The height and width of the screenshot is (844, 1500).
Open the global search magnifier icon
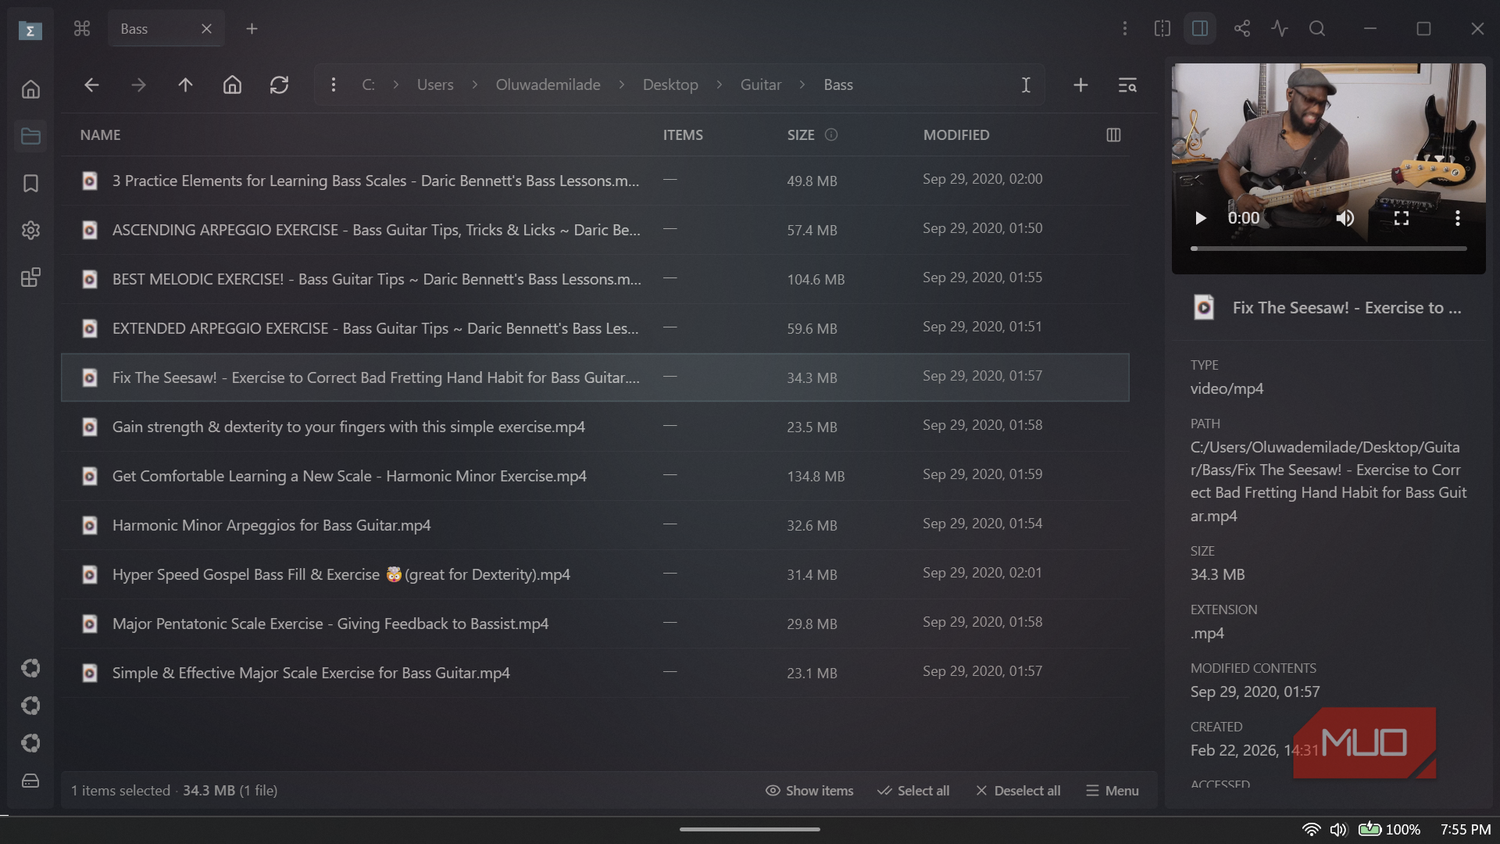click(1317, 29)
